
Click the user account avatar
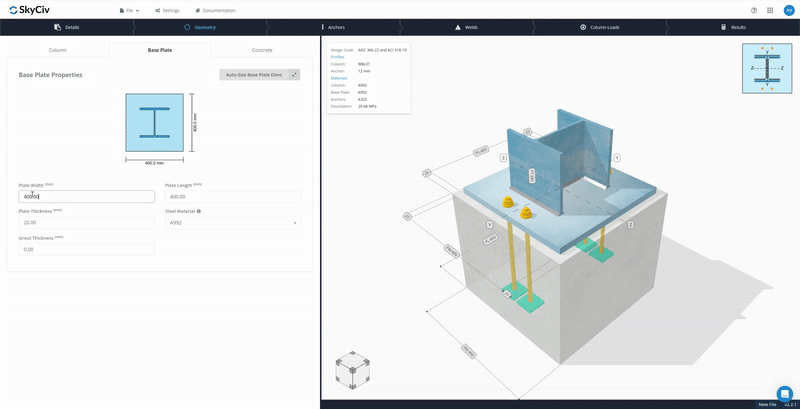coord(787,9)
